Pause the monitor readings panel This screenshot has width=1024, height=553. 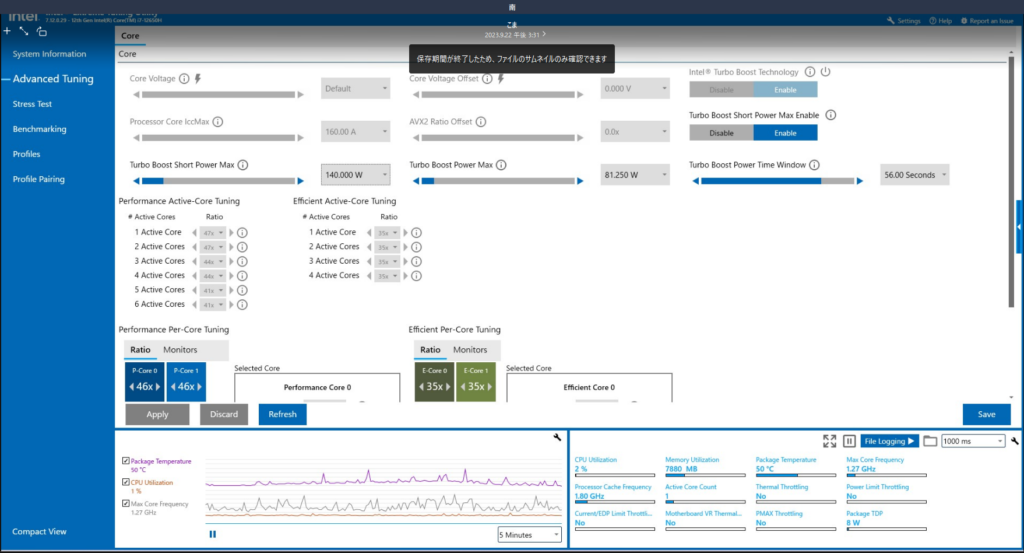[x=849, y=441]
